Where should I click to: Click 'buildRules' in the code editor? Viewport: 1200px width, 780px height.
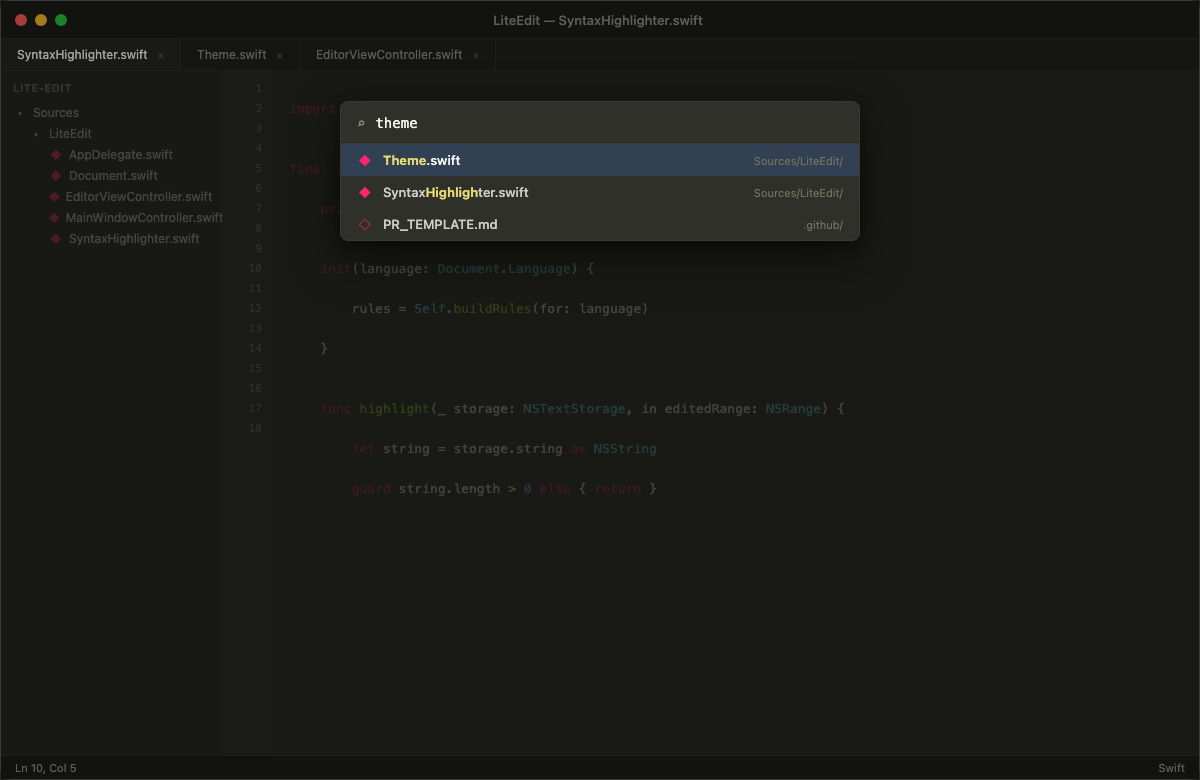pos(492,309)
